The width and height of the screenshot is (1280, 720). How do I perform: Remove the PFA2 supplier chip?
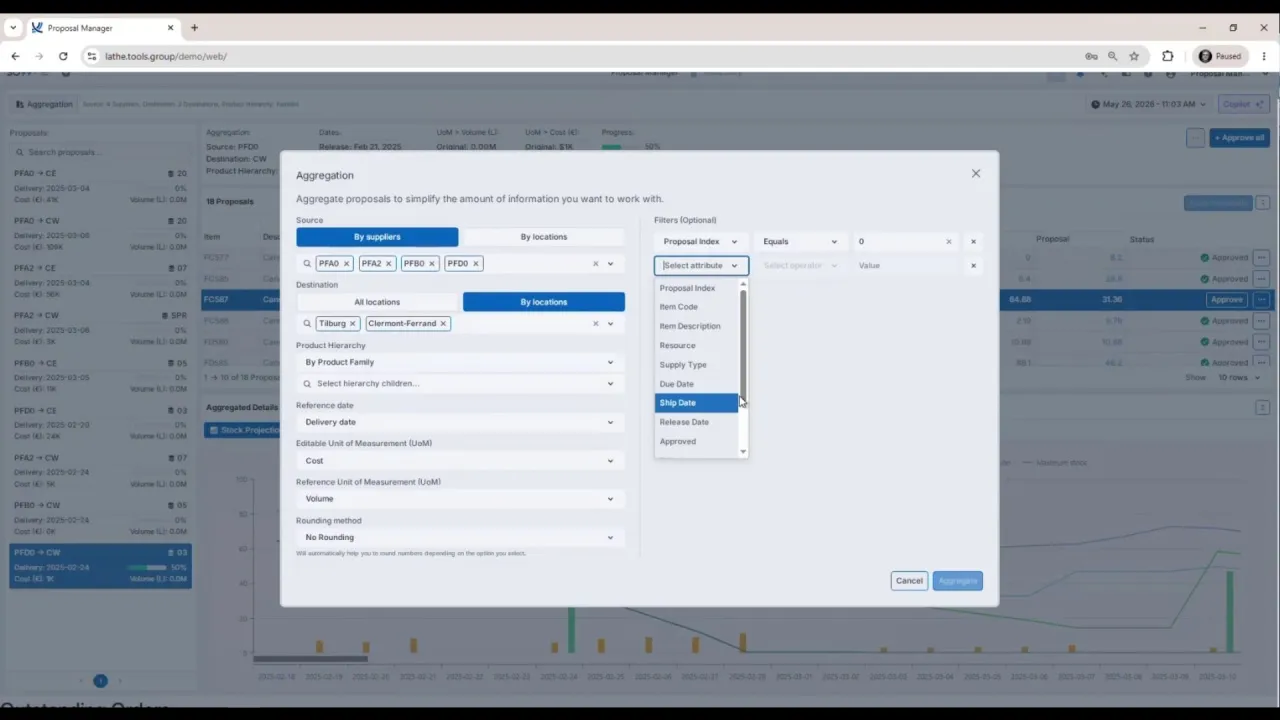[x=388, y=264]
